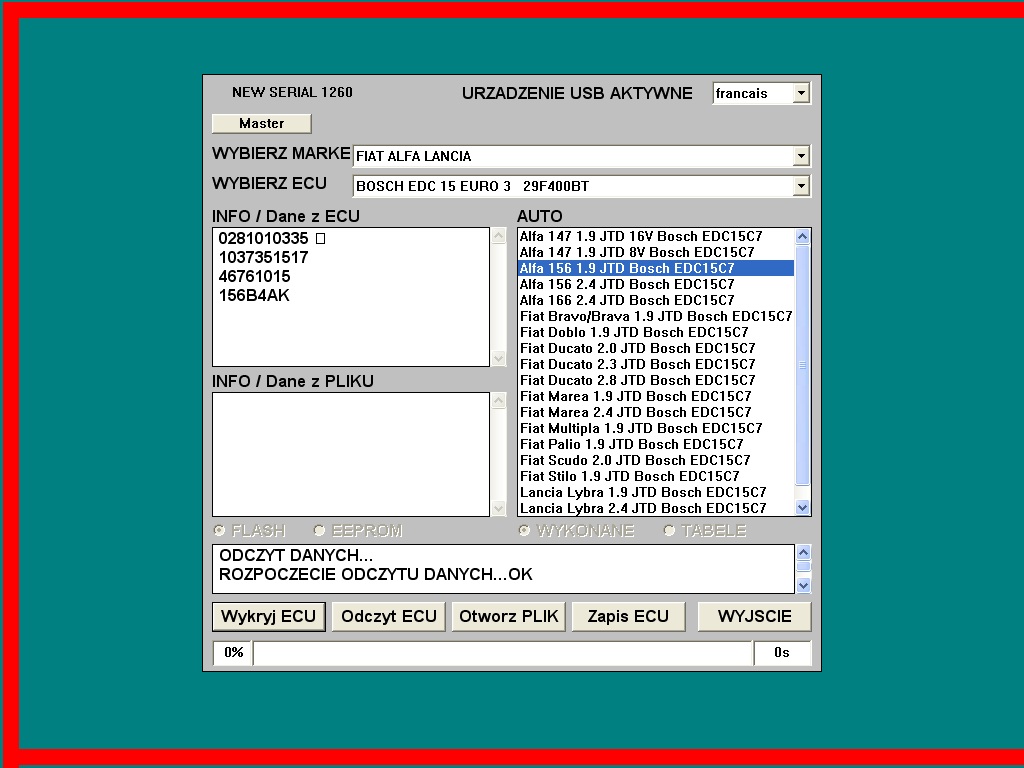Click WYJSCIE exit button
The width and height of the screenshot is (1024, 768).
pyautogui.click(x=754, y=616)
